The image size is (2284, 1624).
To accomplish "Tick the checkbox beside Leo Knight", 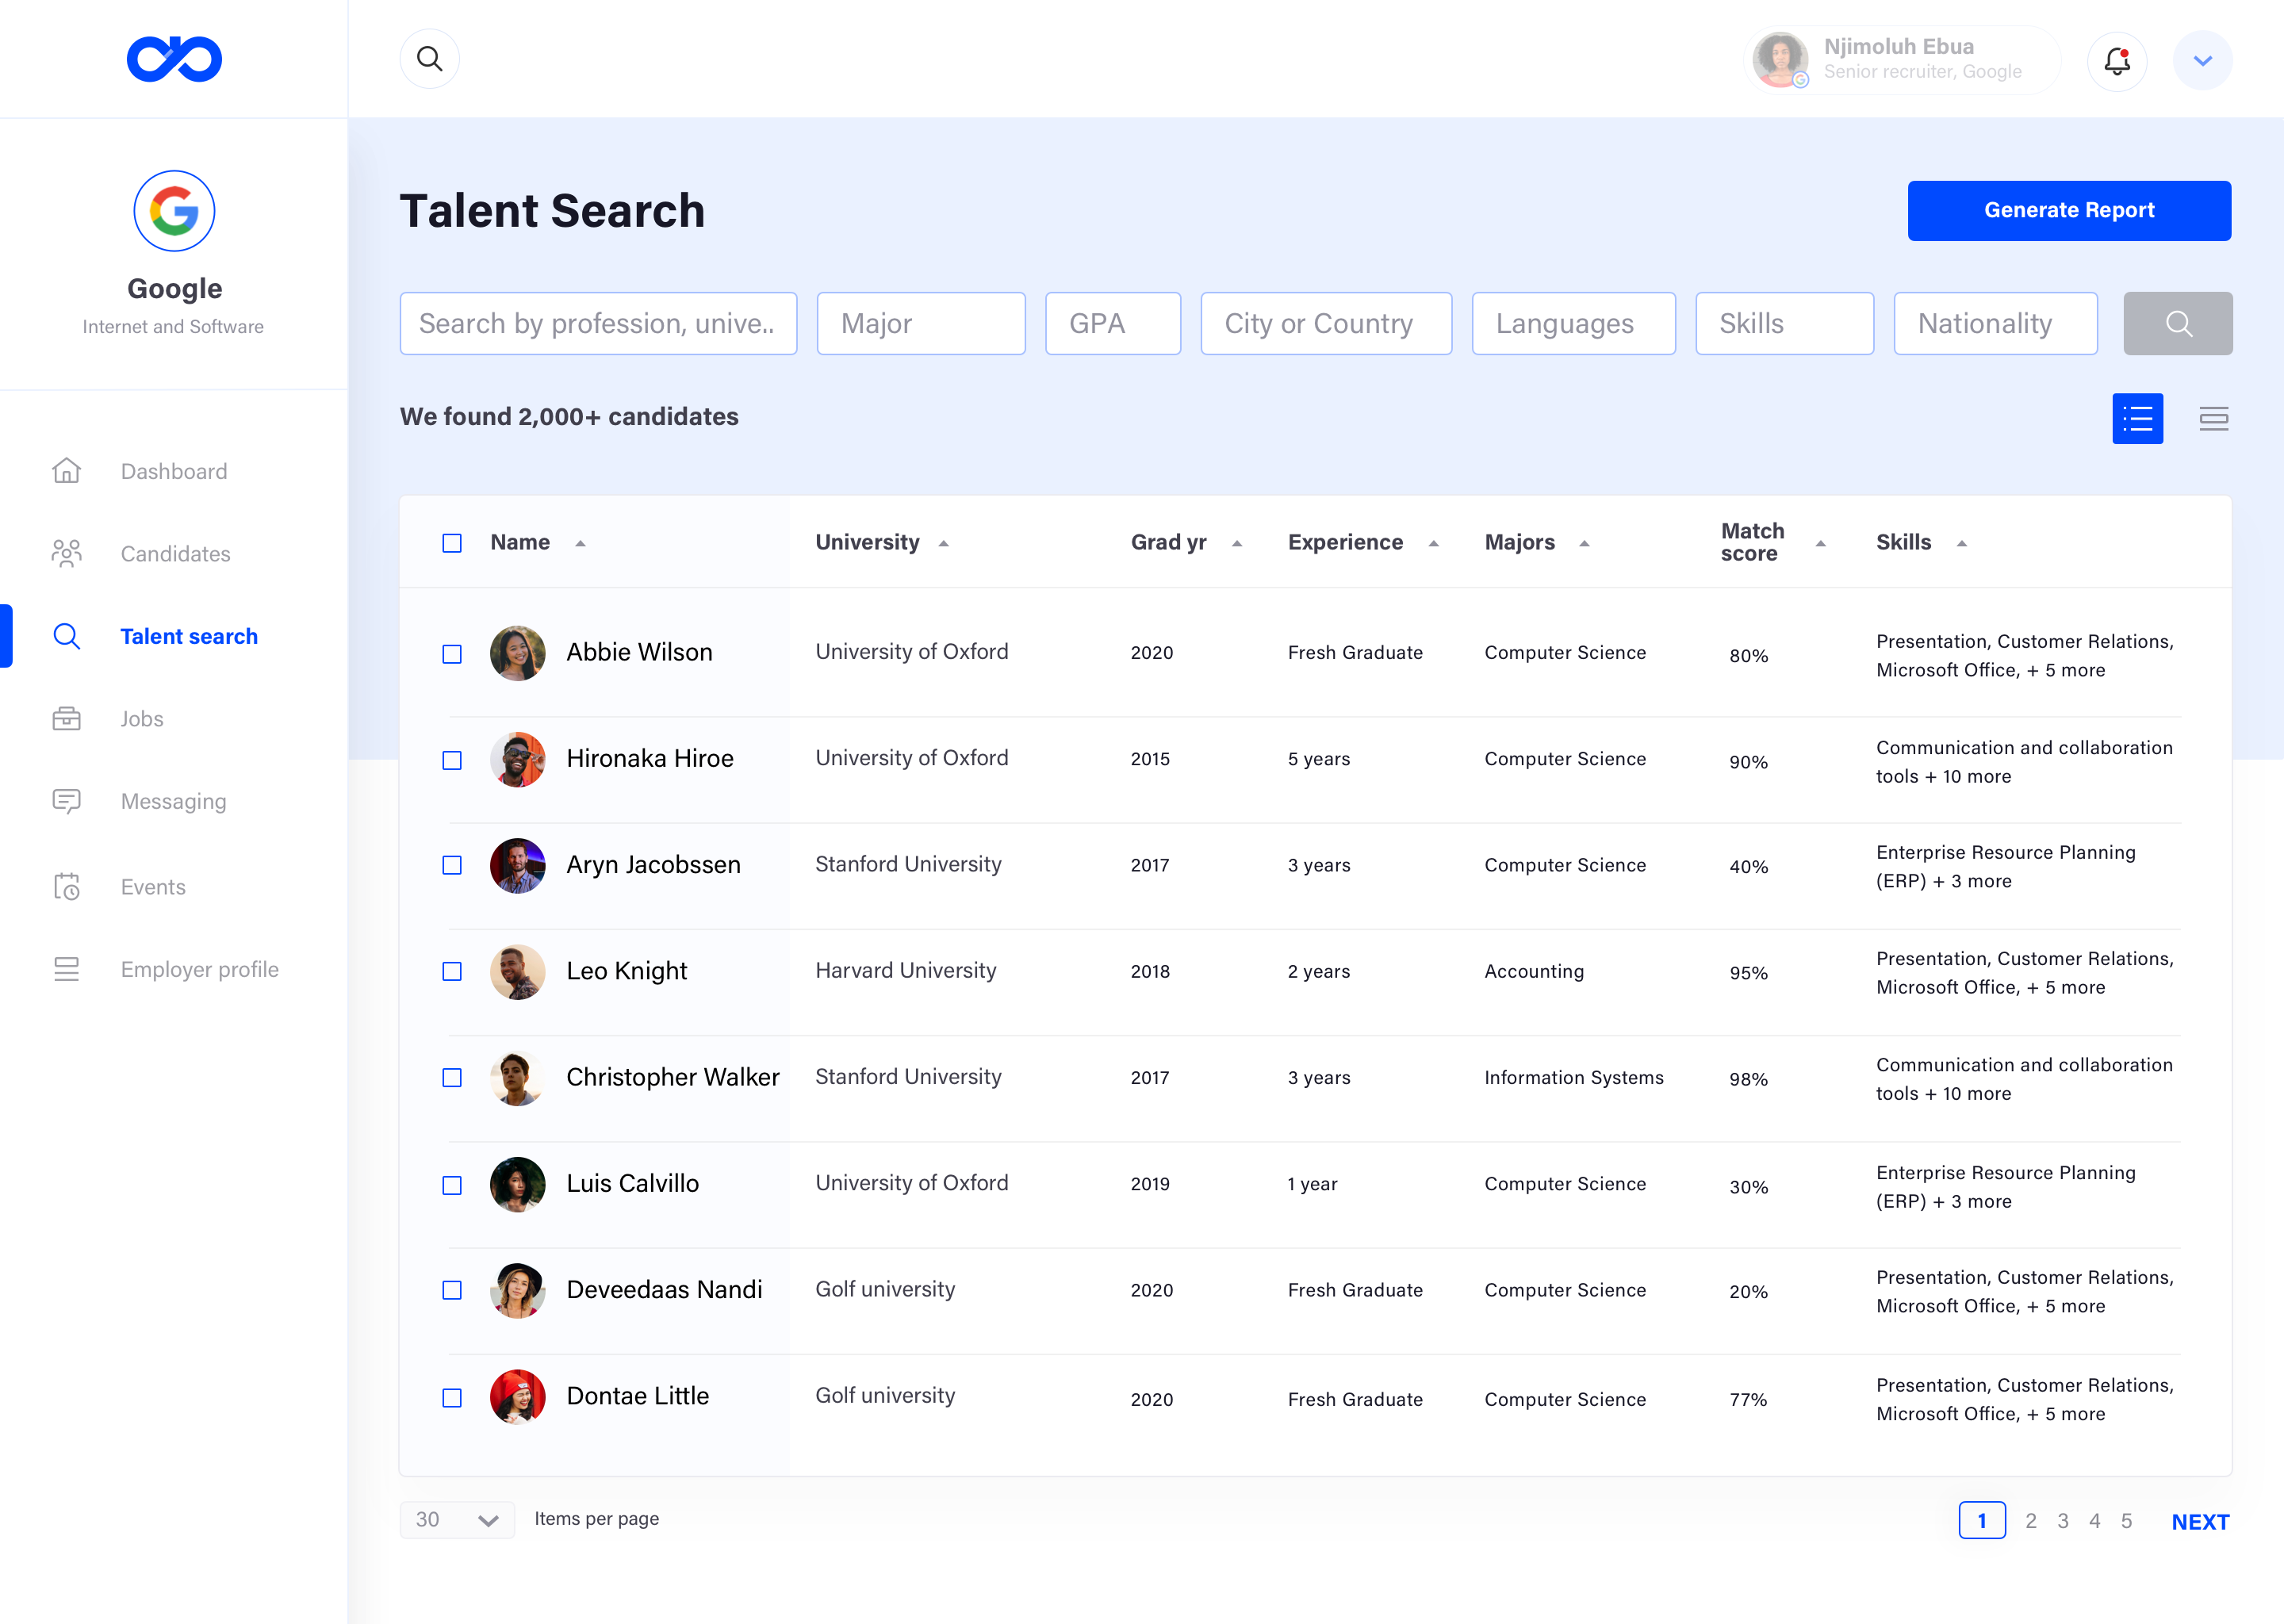I will [x=451, y=972].
